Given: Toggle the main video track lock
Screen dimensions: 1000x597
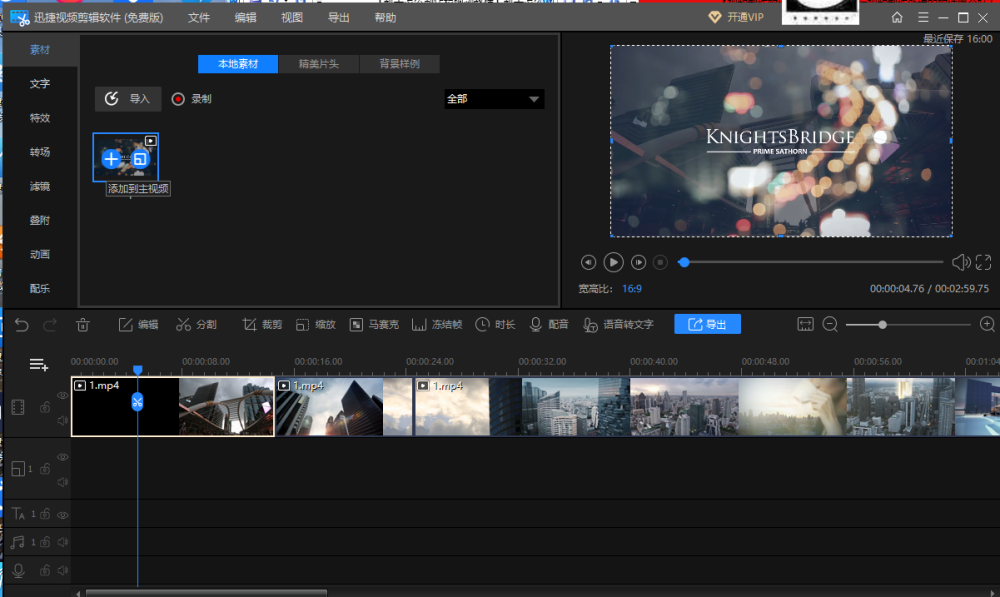Looking at the screenshot, I should pyautogui.click(x=45, y=407).
